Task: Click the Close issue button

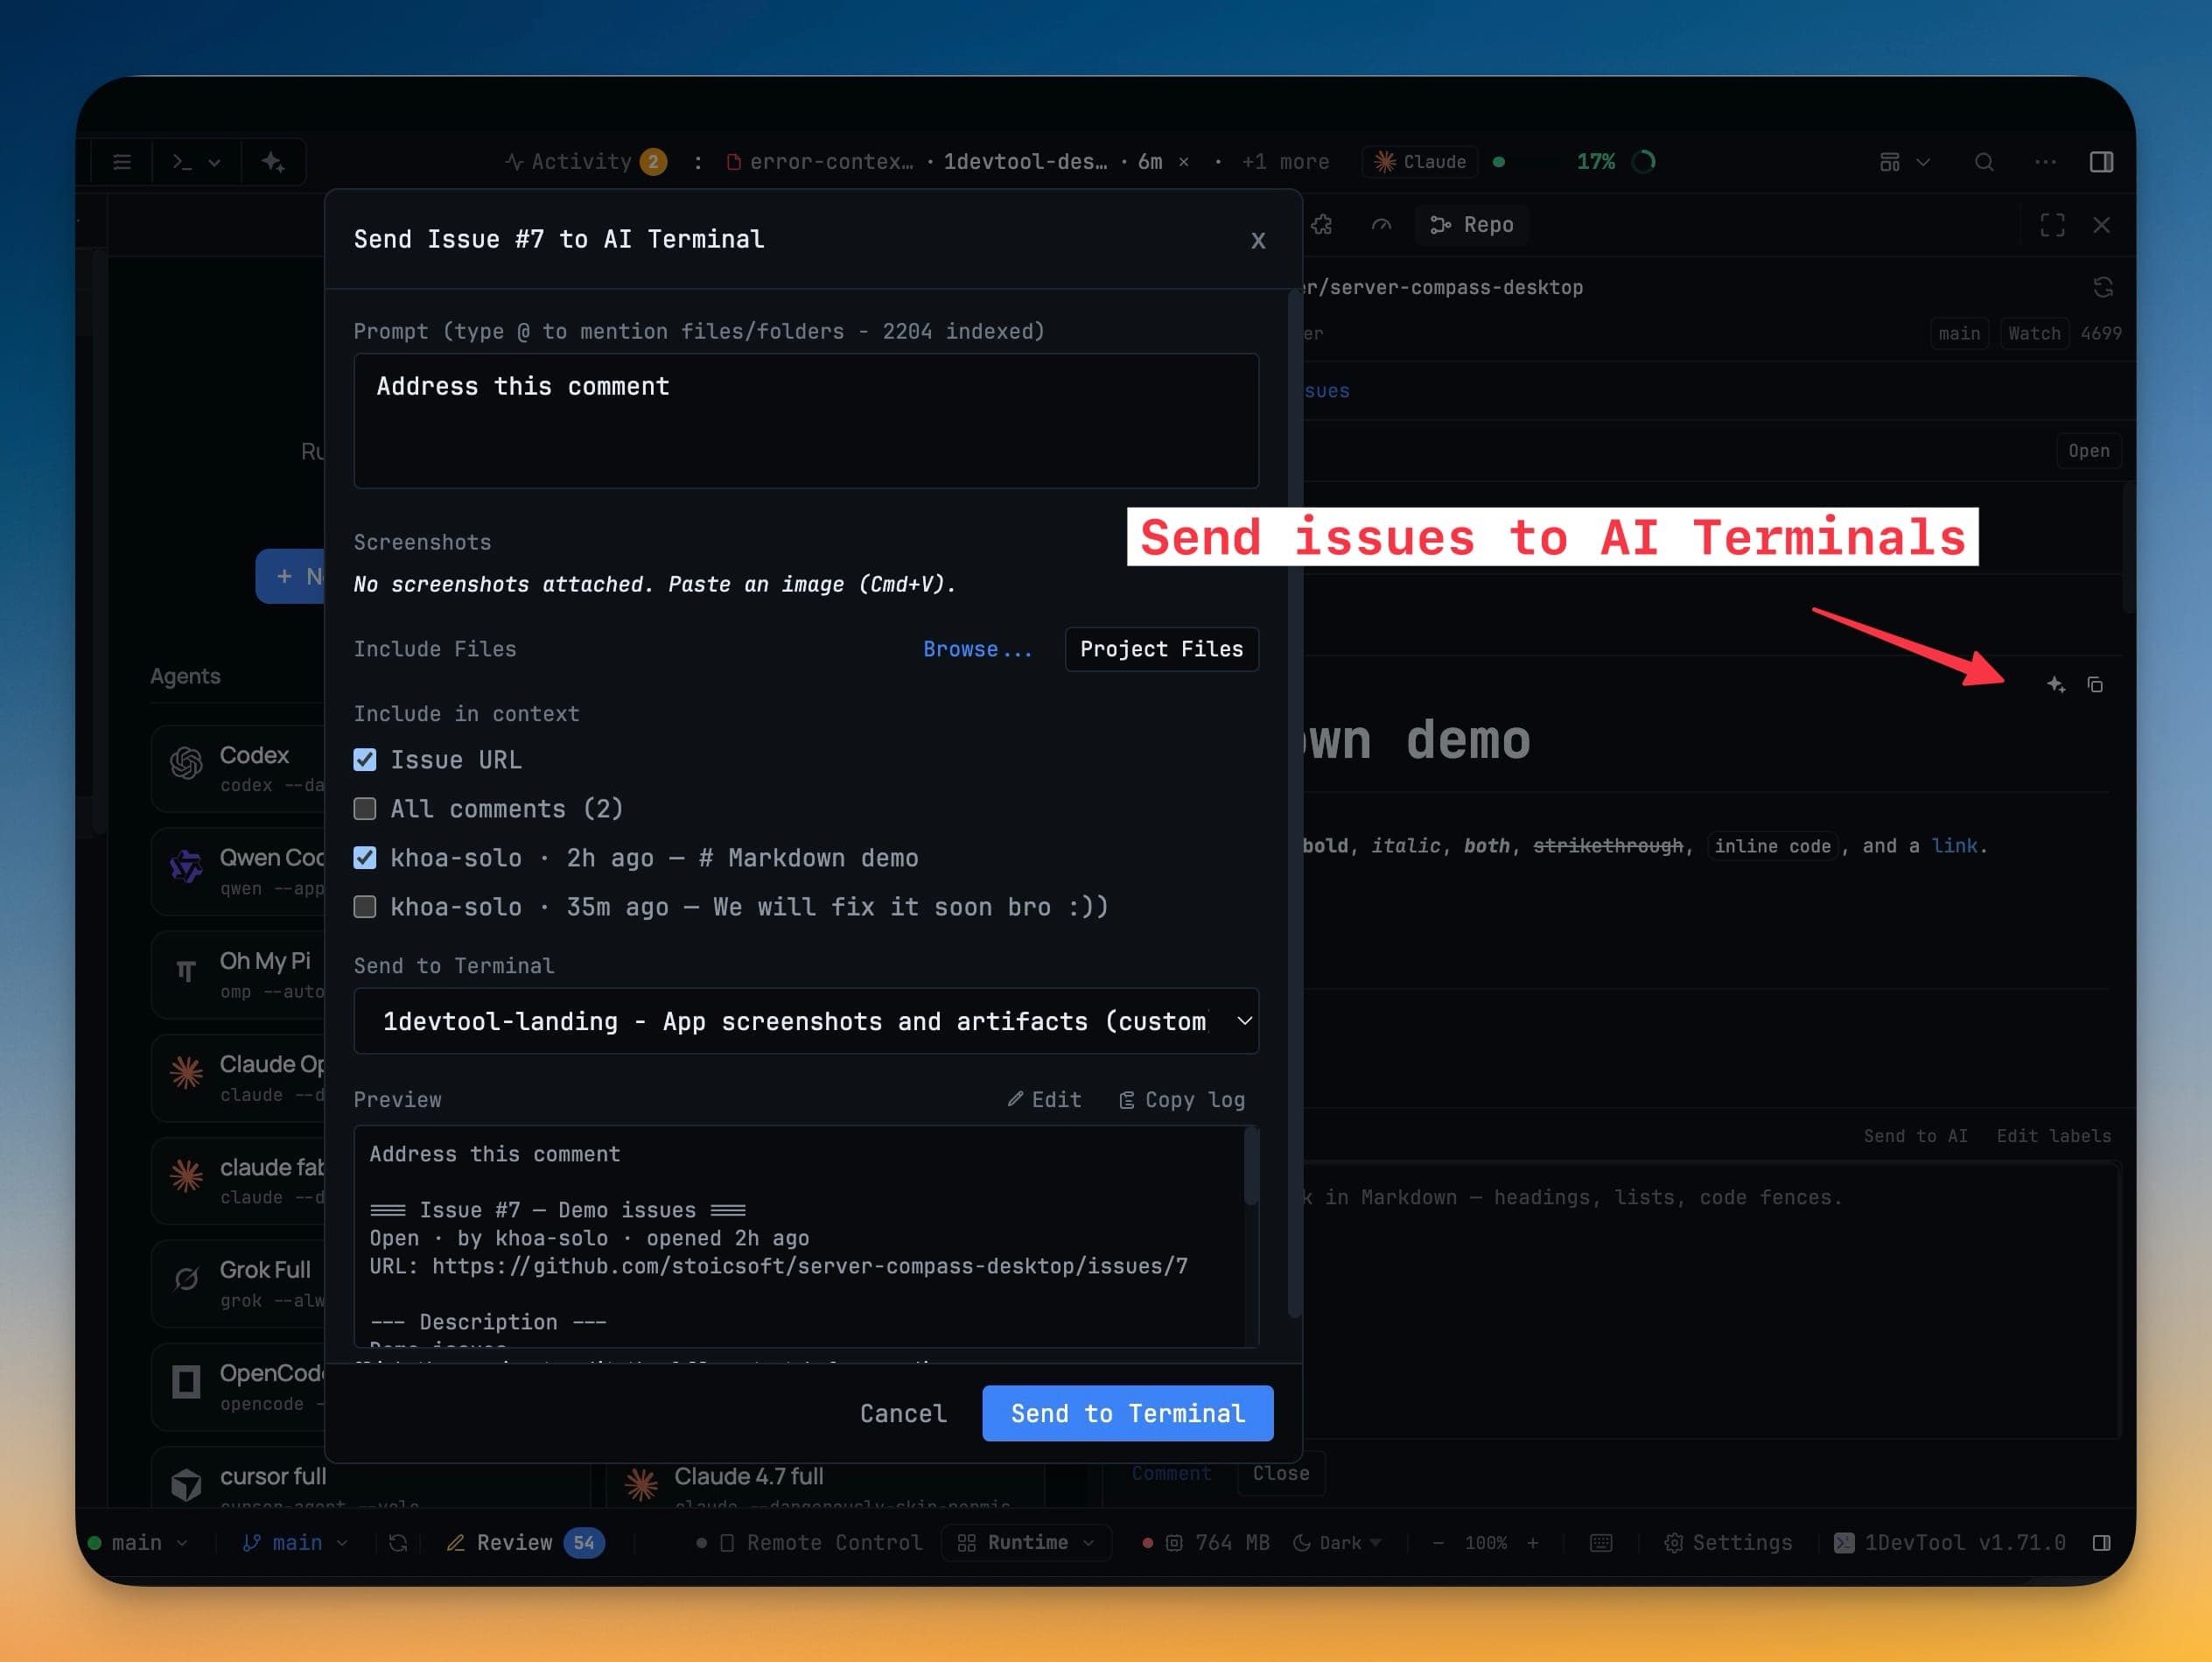Action: pos(1281,1473)
